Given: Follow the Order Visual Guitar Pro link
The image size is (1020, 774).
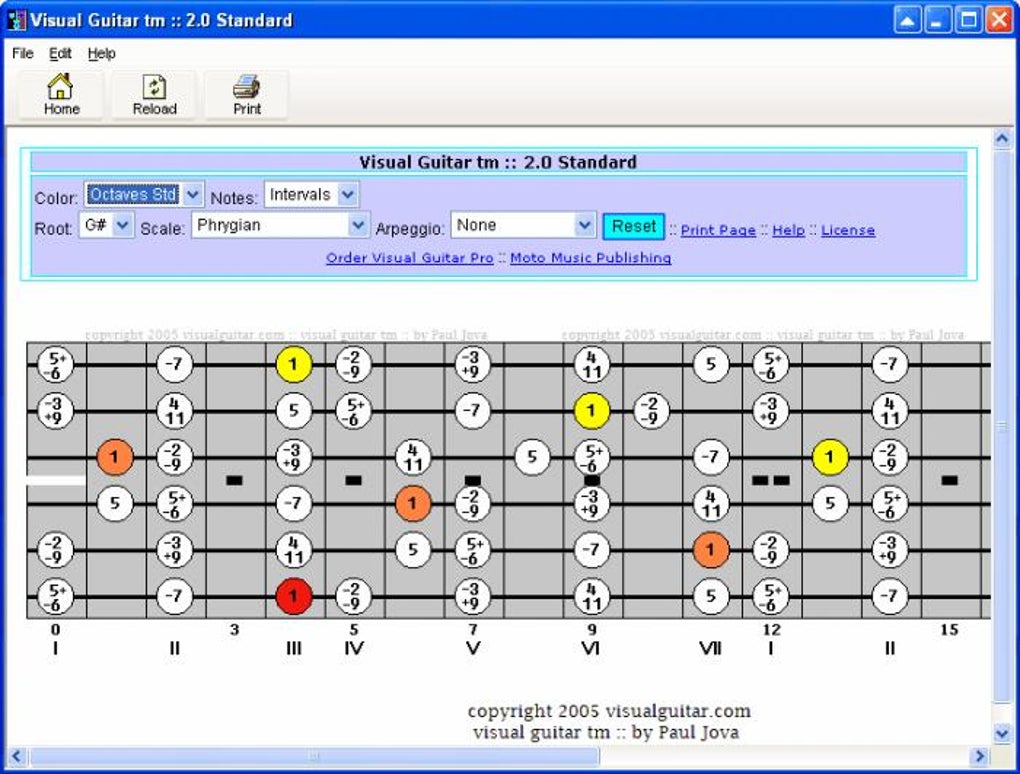Looking at the screenshot, I should [x=409, y=257].
